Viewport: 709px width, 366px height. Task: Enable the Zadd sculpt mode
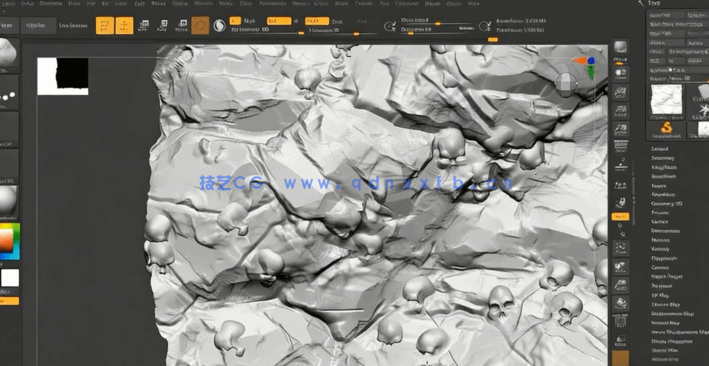pos(317,21)
